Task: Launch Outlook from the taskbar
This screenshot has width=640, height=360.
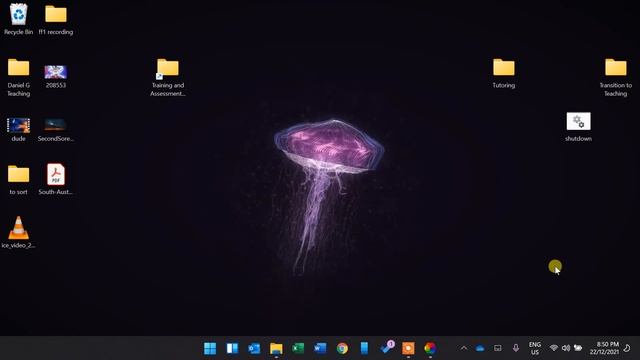Action: click(254, 348)
